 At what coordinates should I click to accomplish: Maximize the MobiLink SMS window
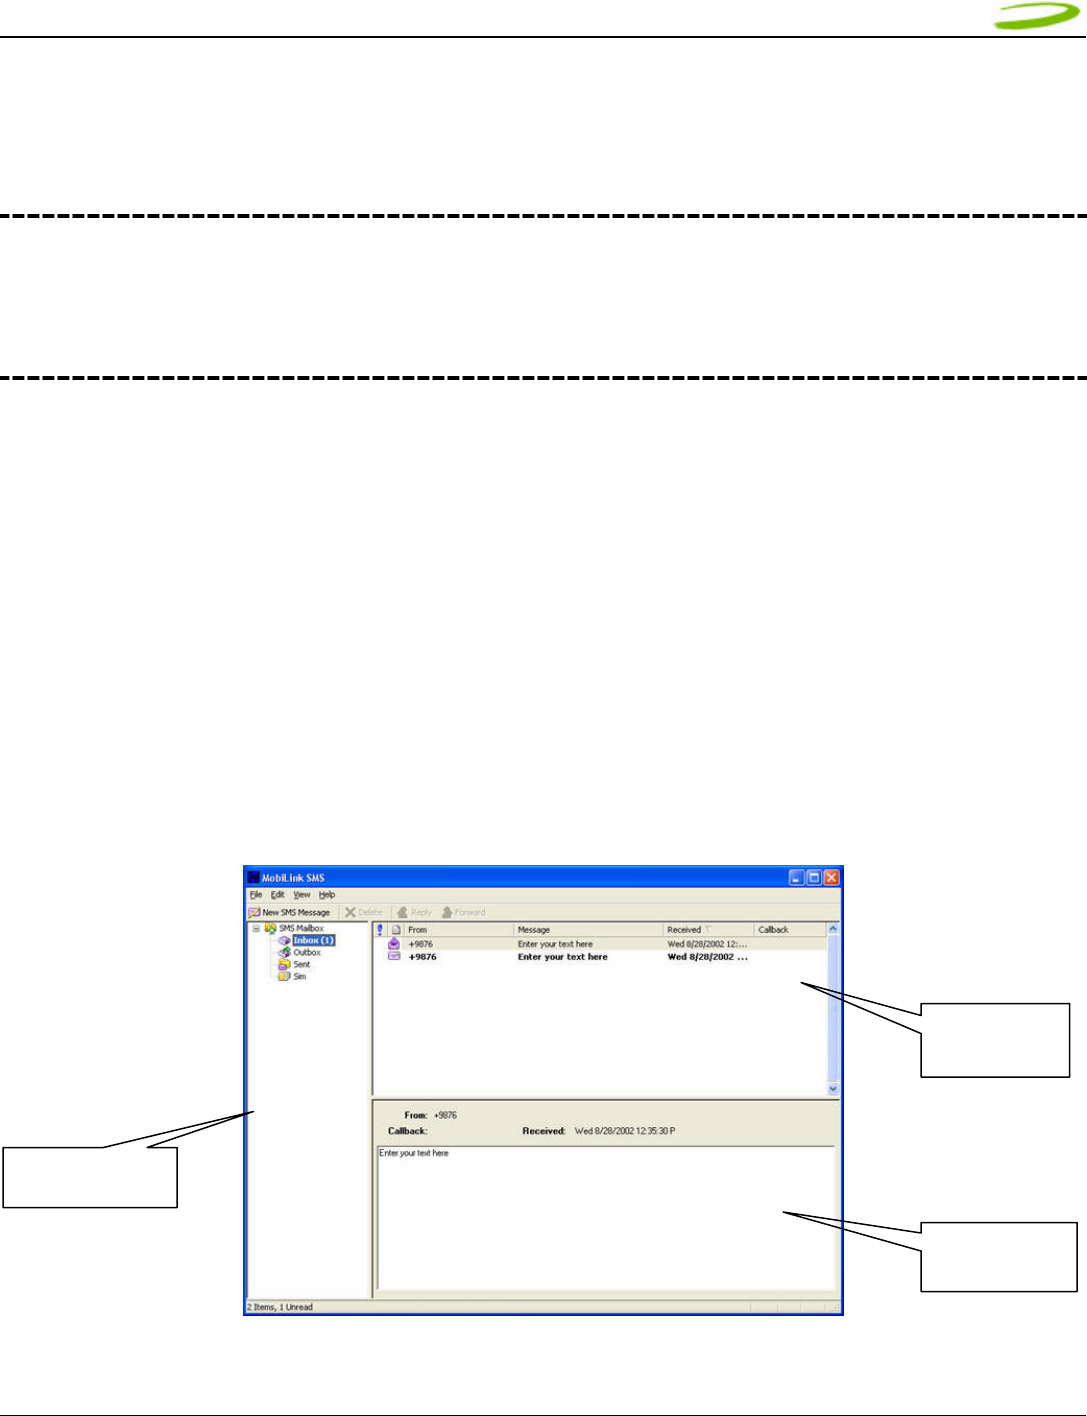click(814, 877)
